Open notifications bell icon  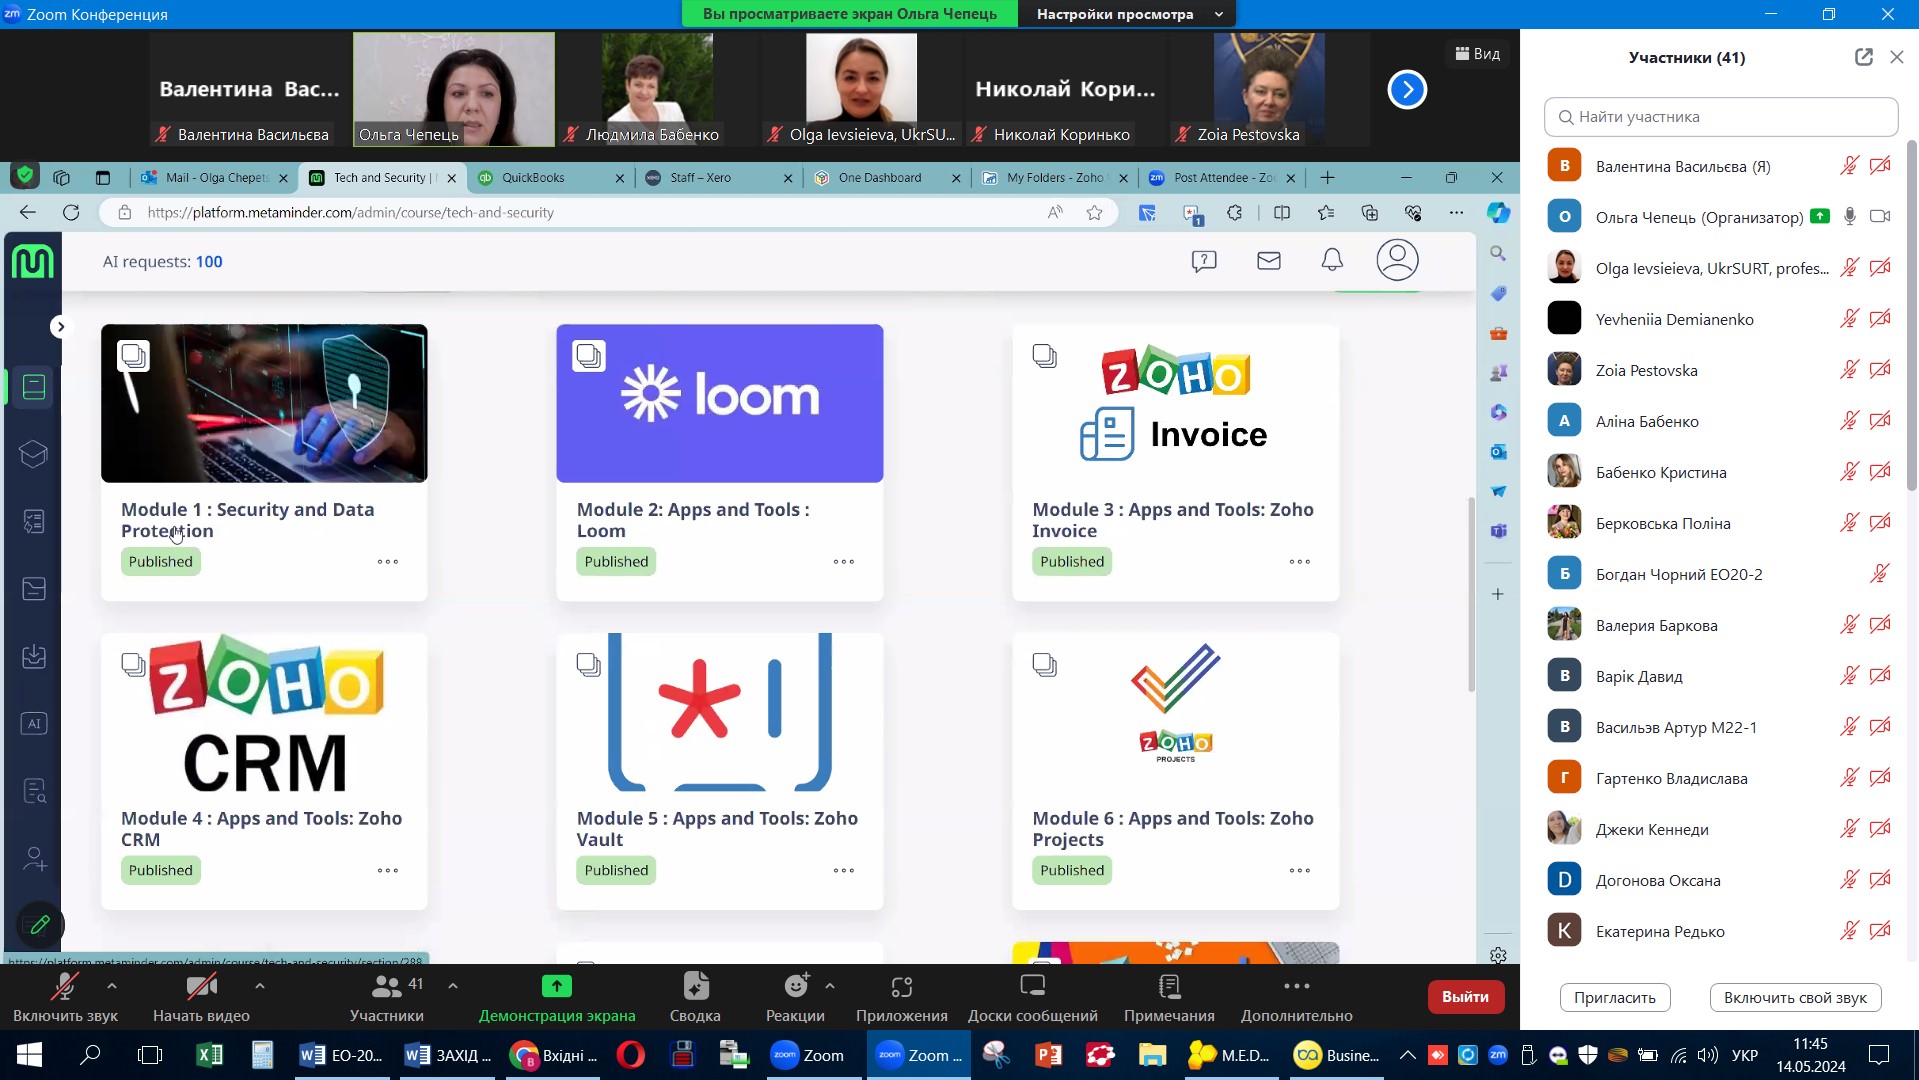click(1332, 261)
